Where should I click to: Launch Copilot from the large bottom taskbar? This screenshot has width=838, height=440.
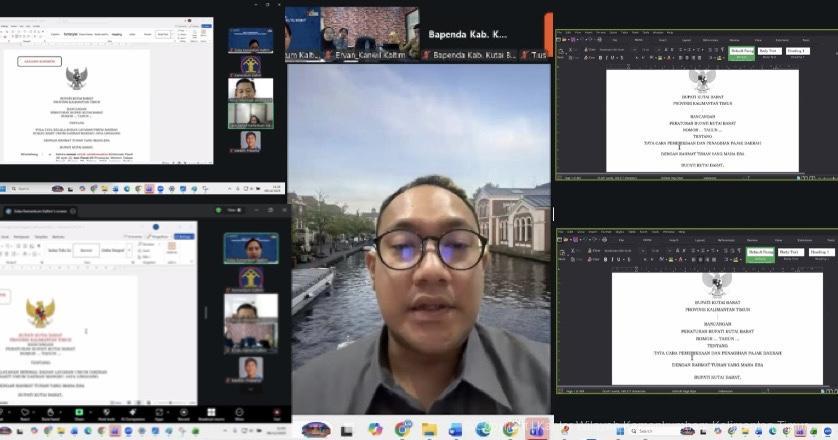coord(375,429)
